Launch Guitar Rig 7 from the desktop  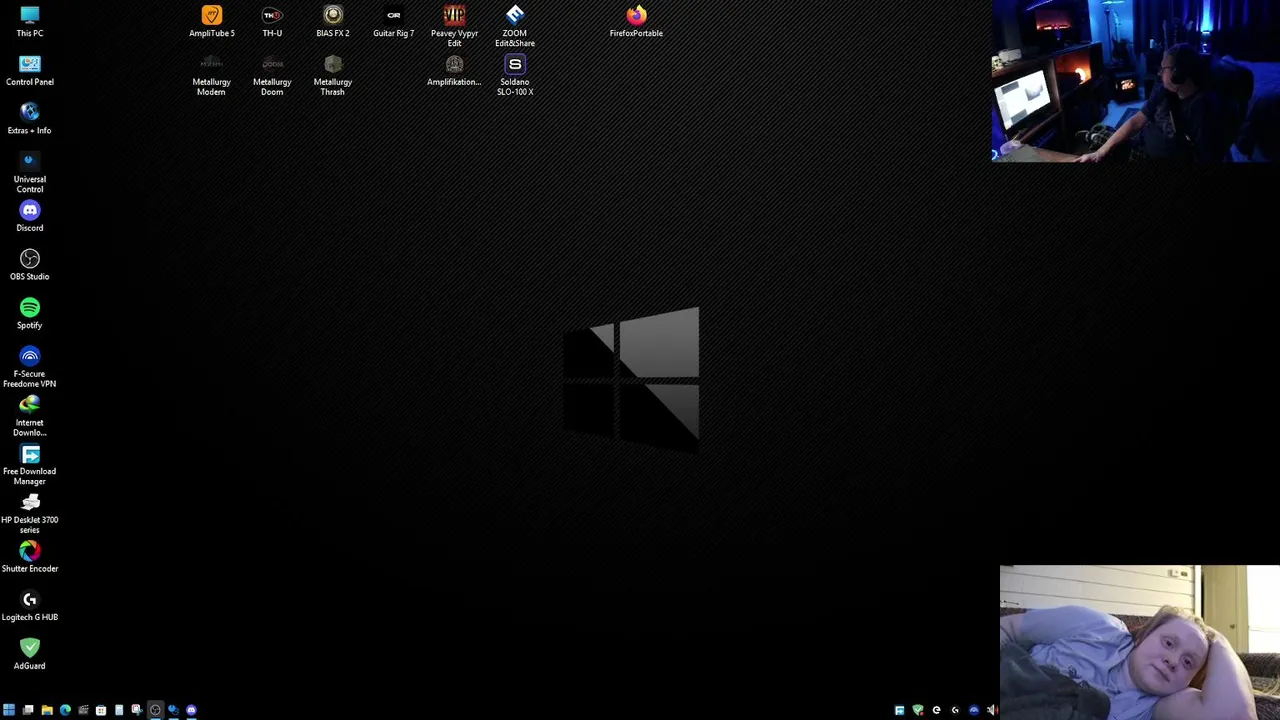394,21
